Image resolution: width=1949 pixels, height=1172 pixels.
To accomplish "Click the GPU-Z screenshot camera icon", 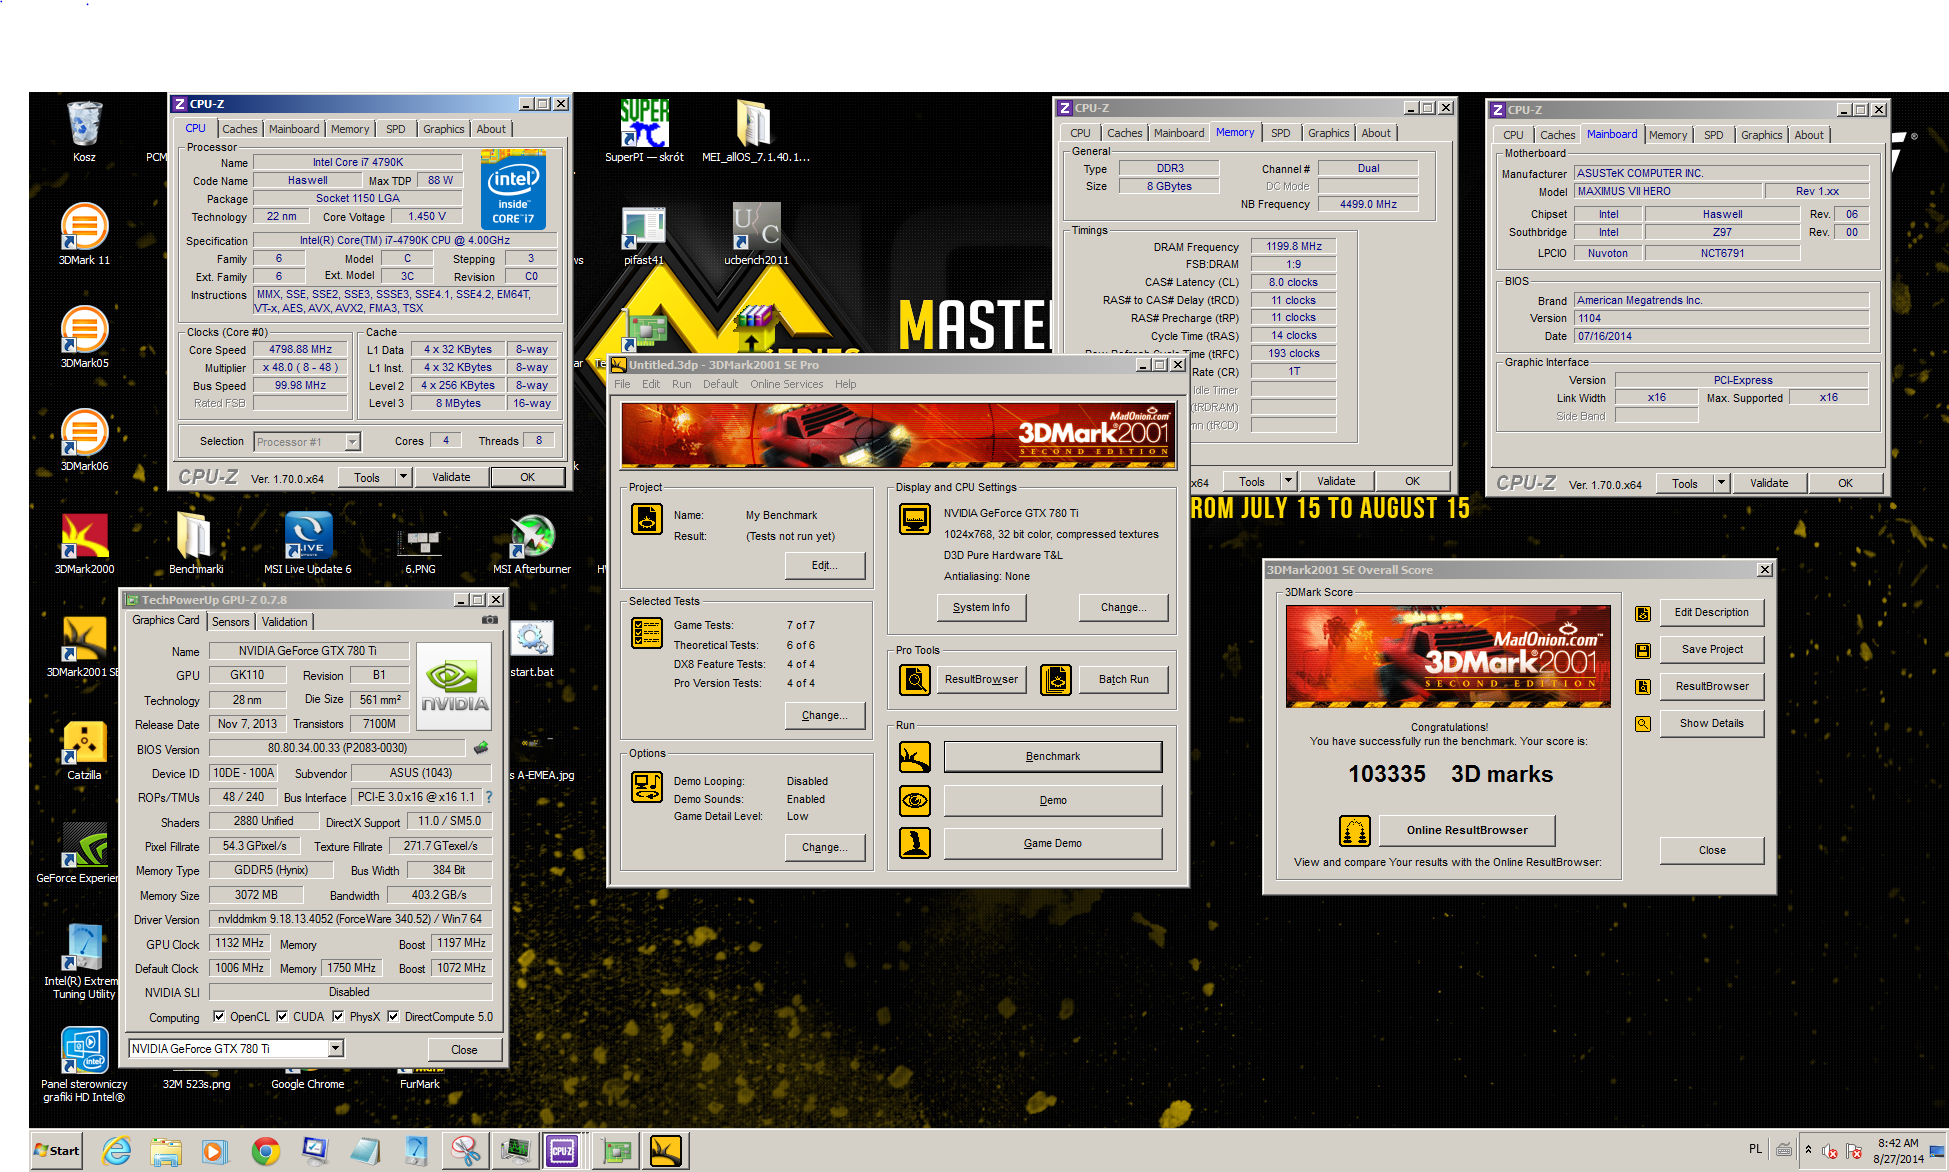I will (x=490, y=620).
